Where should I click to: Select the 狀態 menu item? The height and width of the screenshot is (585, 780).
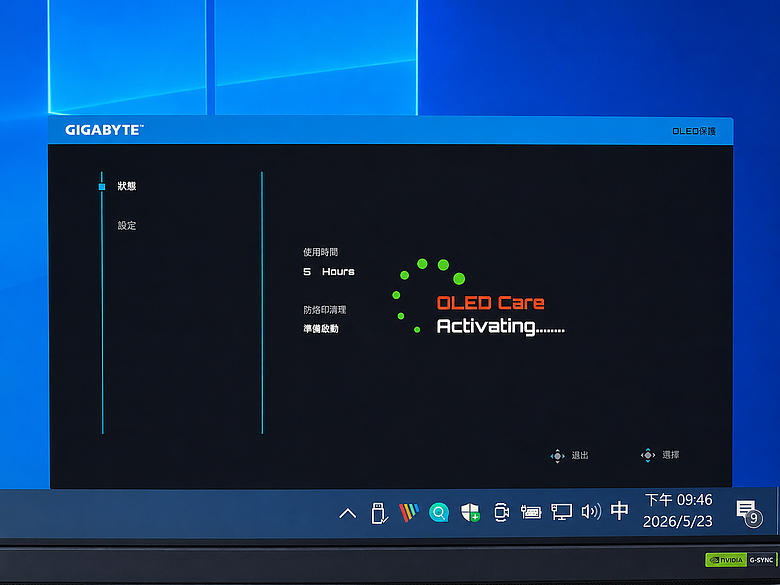tap(127, 186)
